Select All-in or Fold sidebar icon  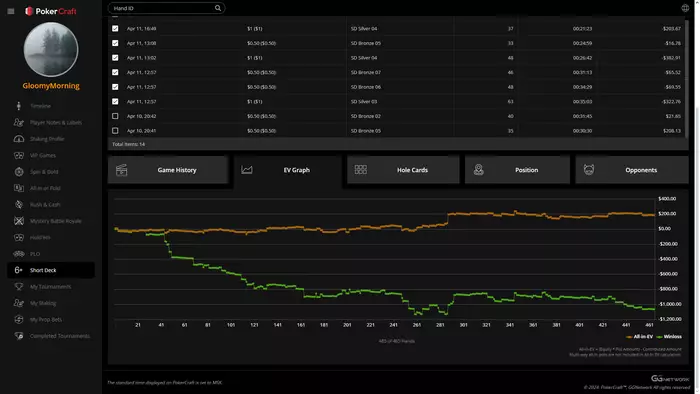point(19,188)
